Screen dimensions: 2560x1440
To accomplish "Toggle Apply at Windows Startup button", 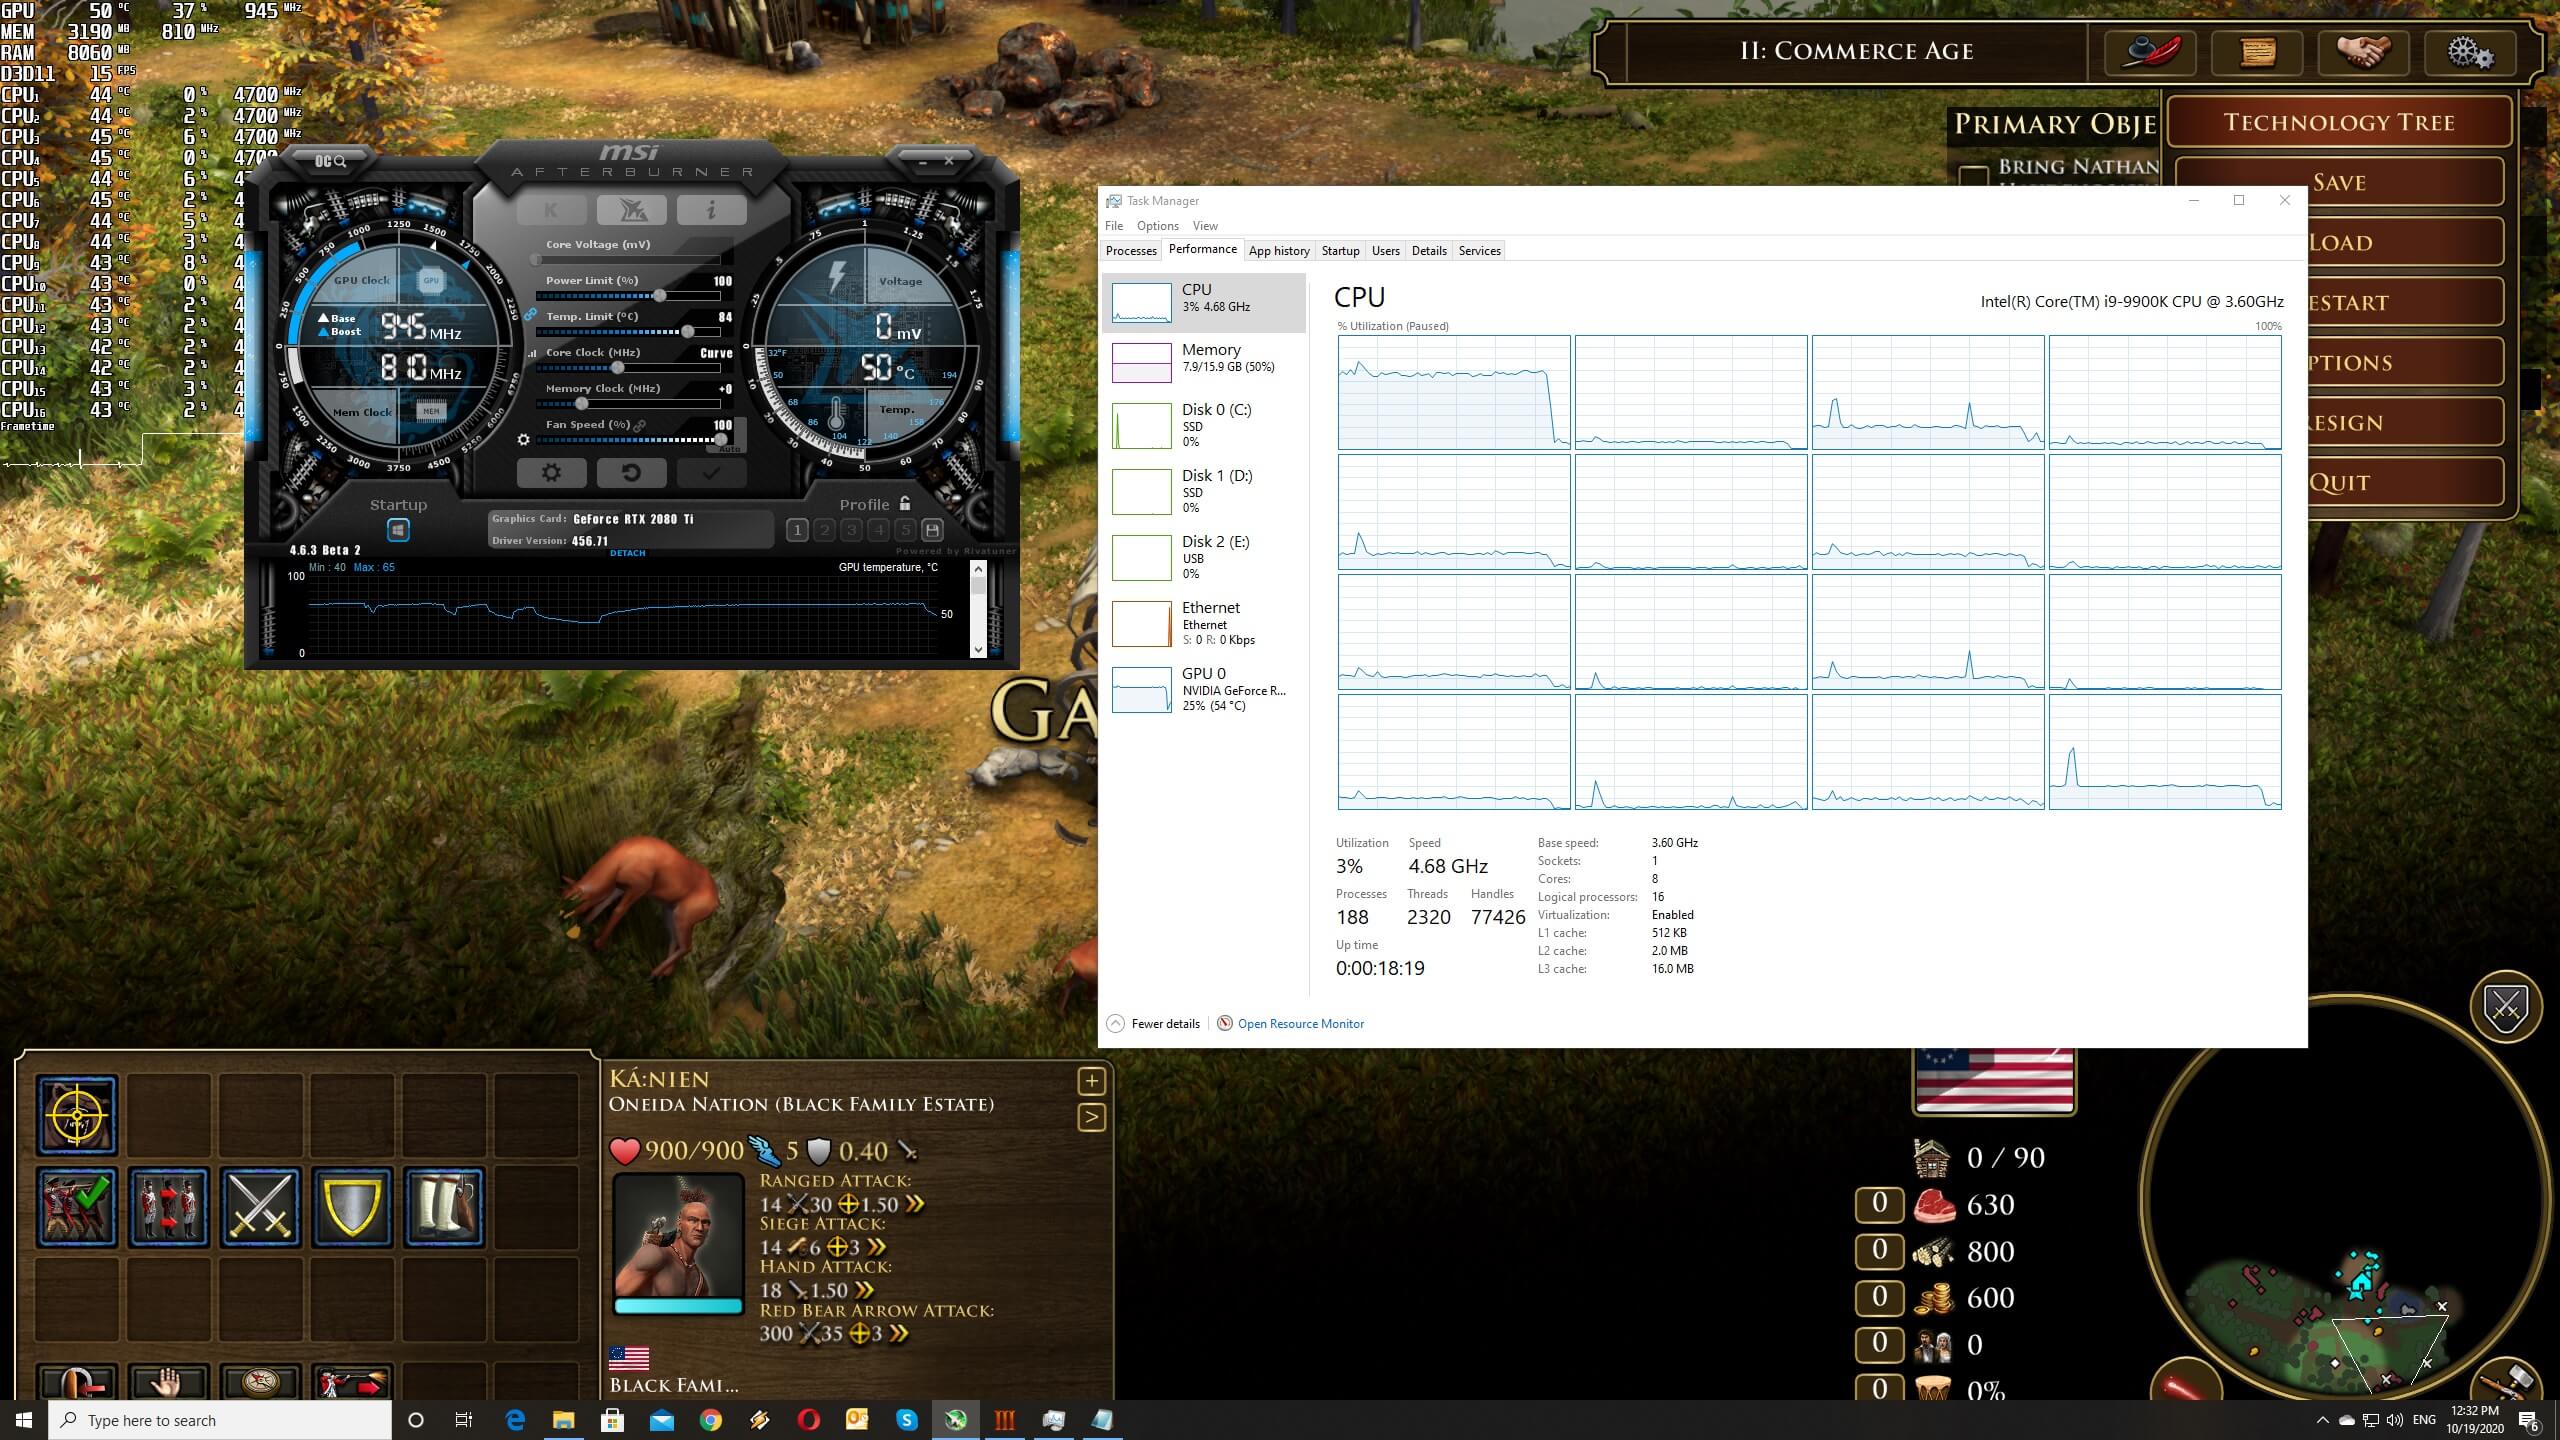I will [x=398, y=530].
